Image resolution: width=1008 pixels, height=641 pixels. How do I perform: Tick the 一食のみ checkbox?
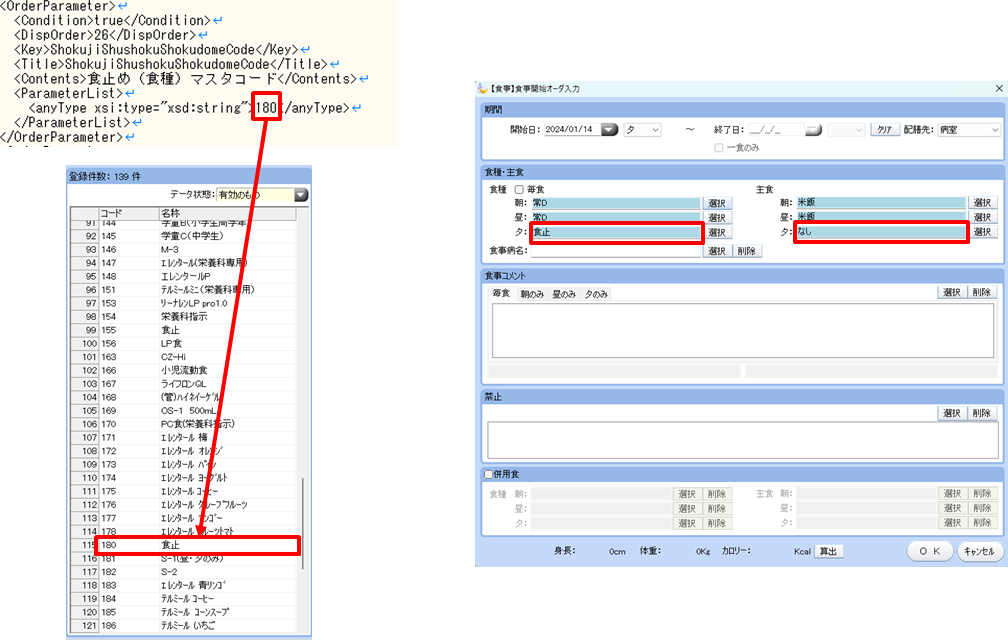pos(719,148)
